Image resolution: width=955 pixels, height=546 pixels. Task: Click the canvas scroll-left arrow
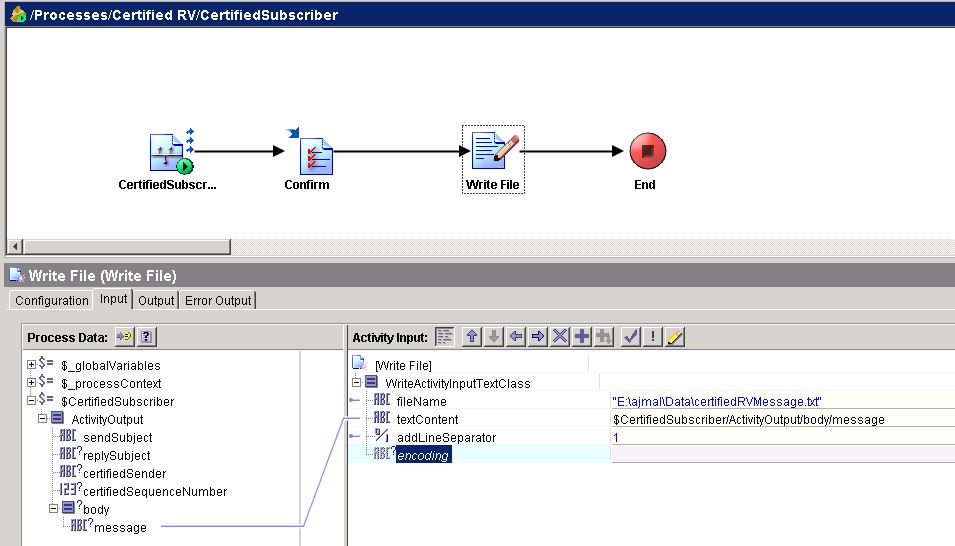tap(15, 247)
